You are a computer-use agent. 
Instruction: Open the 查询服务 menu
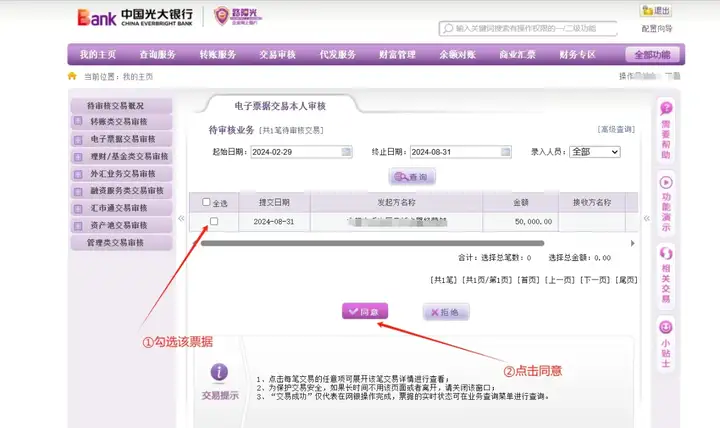(158, 55)
